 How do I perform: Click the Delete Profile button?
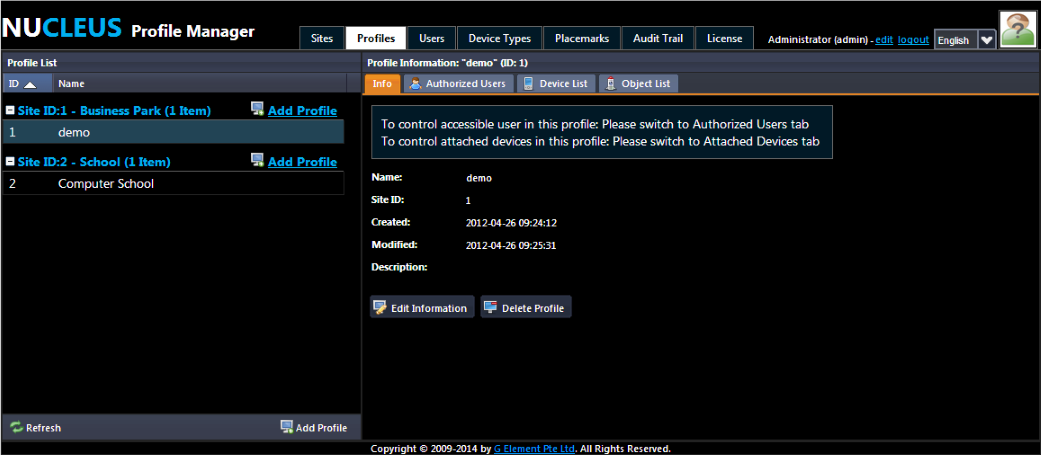tap(526, 308)
